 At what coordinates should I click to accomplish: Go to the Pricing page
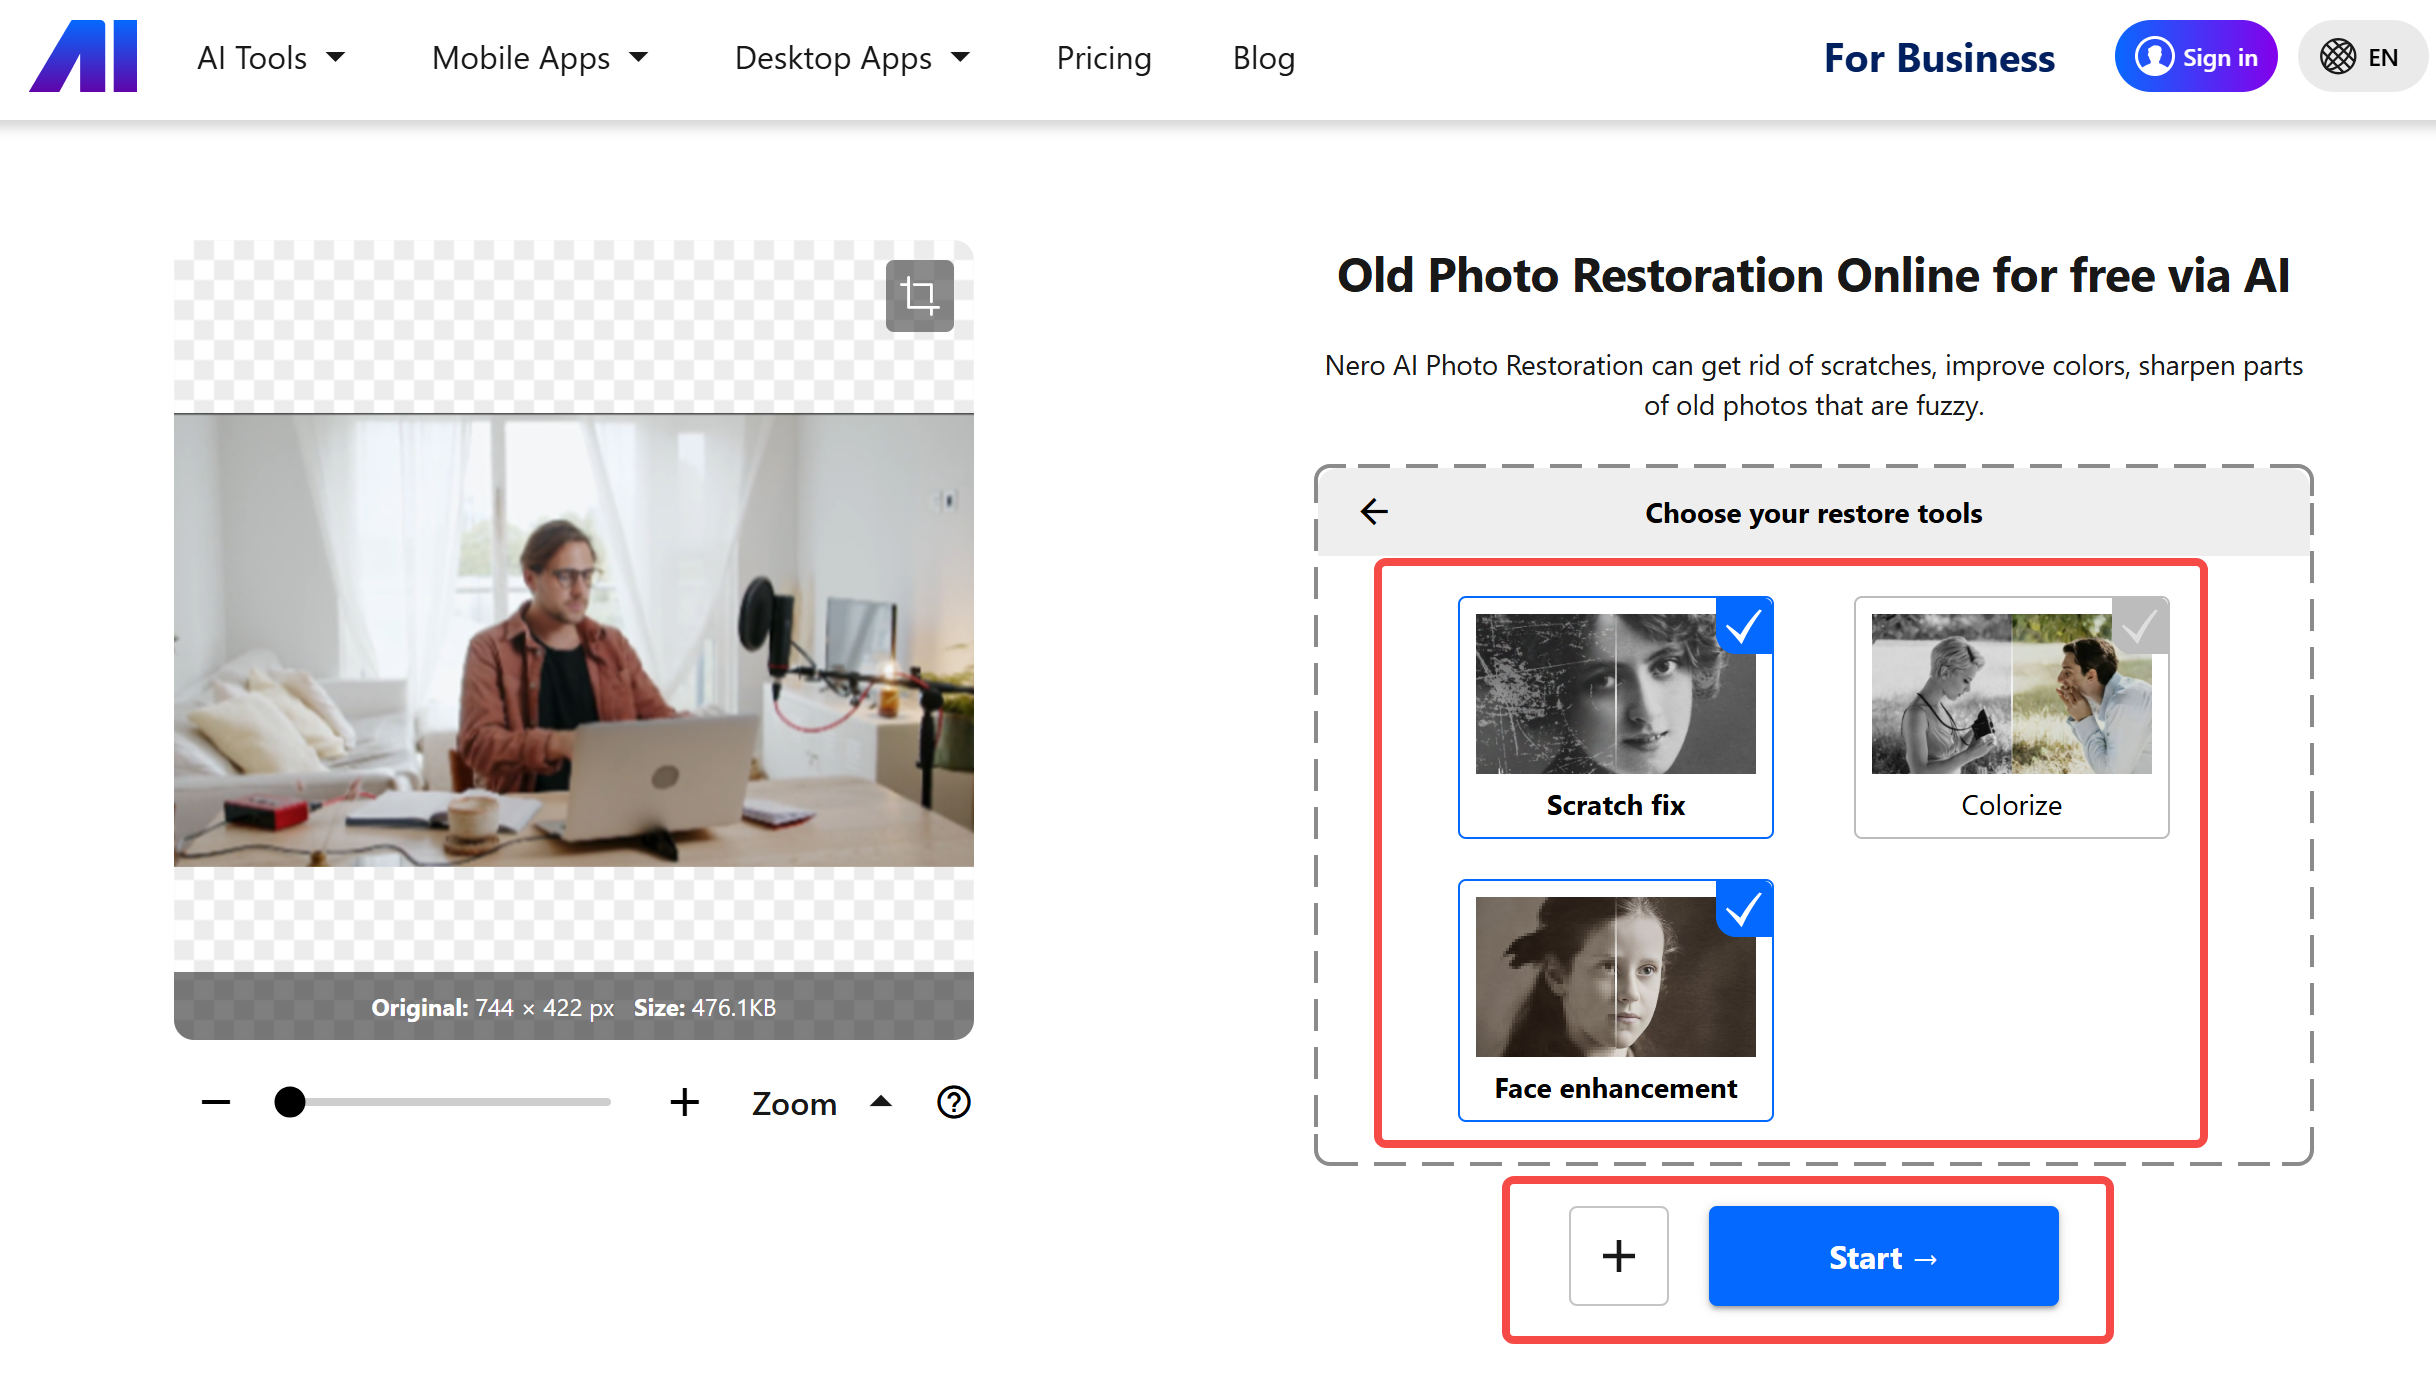[1103, 58]
